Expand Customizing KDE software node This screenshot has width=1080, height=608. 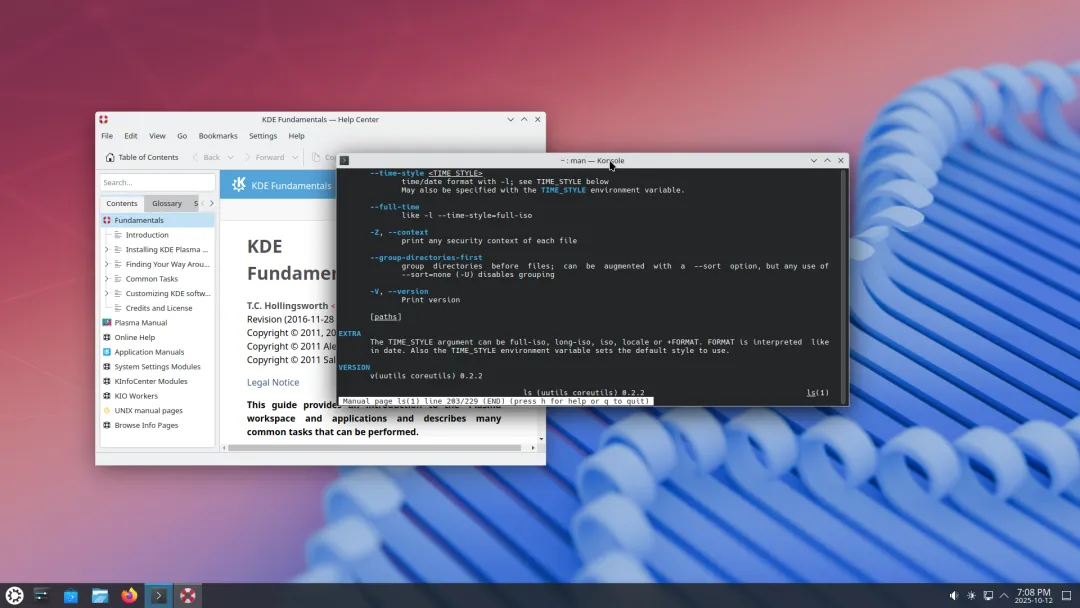(x=107, y=293)
